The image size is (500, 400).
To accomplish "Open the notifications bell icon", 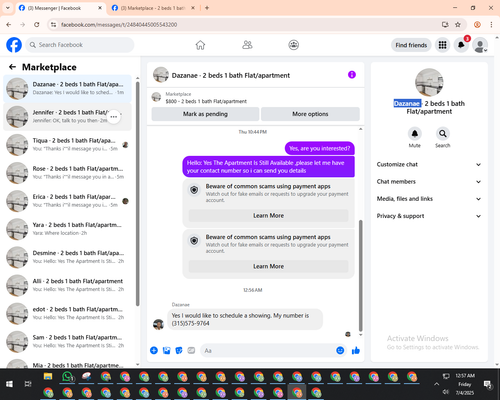I will point(461,45).
